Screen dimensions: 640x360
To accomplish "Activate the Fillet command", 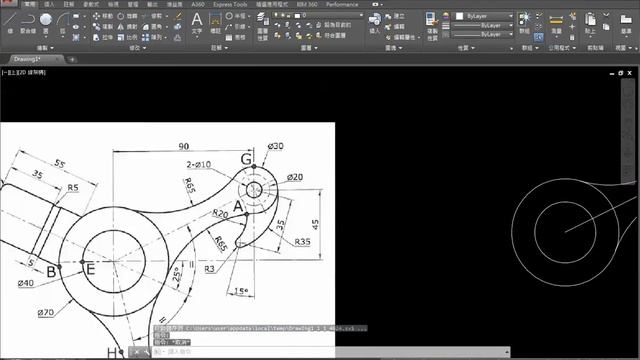I will pos(152,27).
